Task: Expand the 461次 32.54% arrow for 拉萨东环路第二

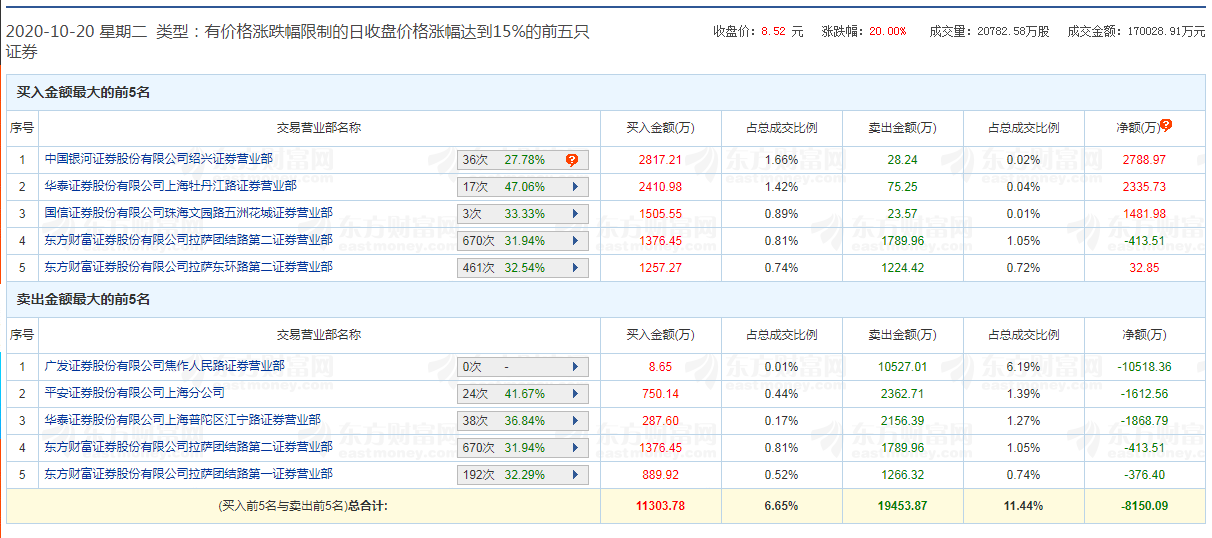Action: point(575,268)
